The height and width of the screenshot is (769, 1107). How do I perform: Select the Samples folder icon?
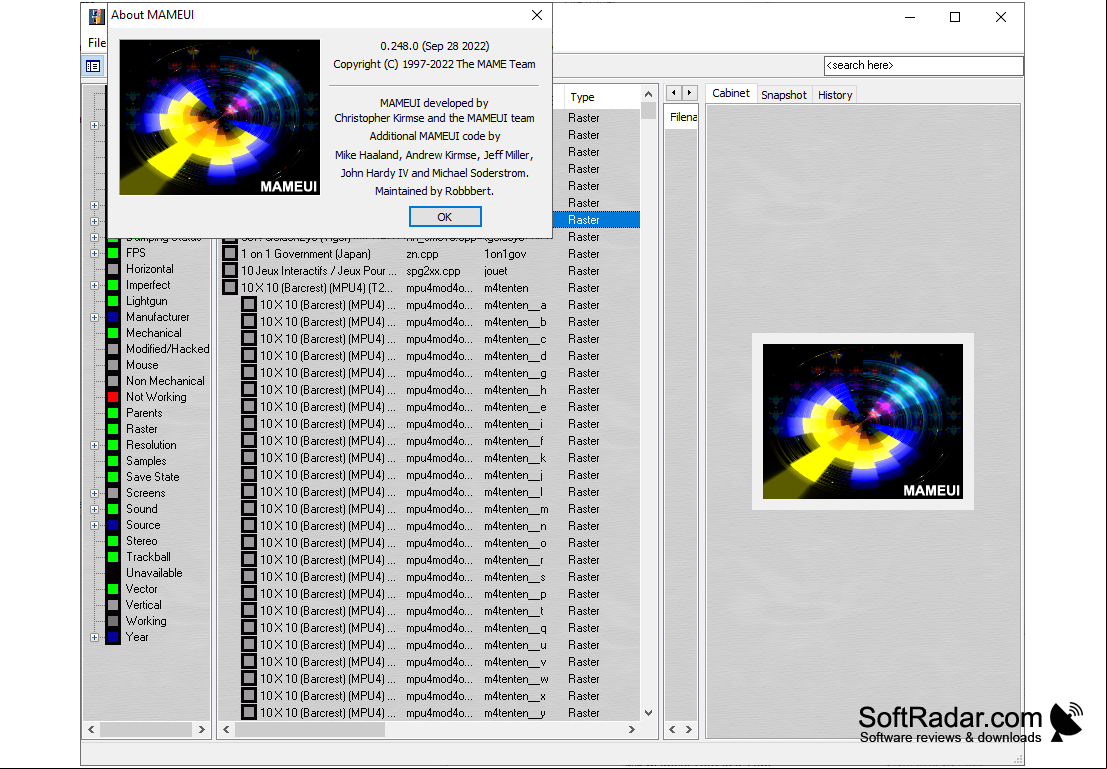point(113,461)
